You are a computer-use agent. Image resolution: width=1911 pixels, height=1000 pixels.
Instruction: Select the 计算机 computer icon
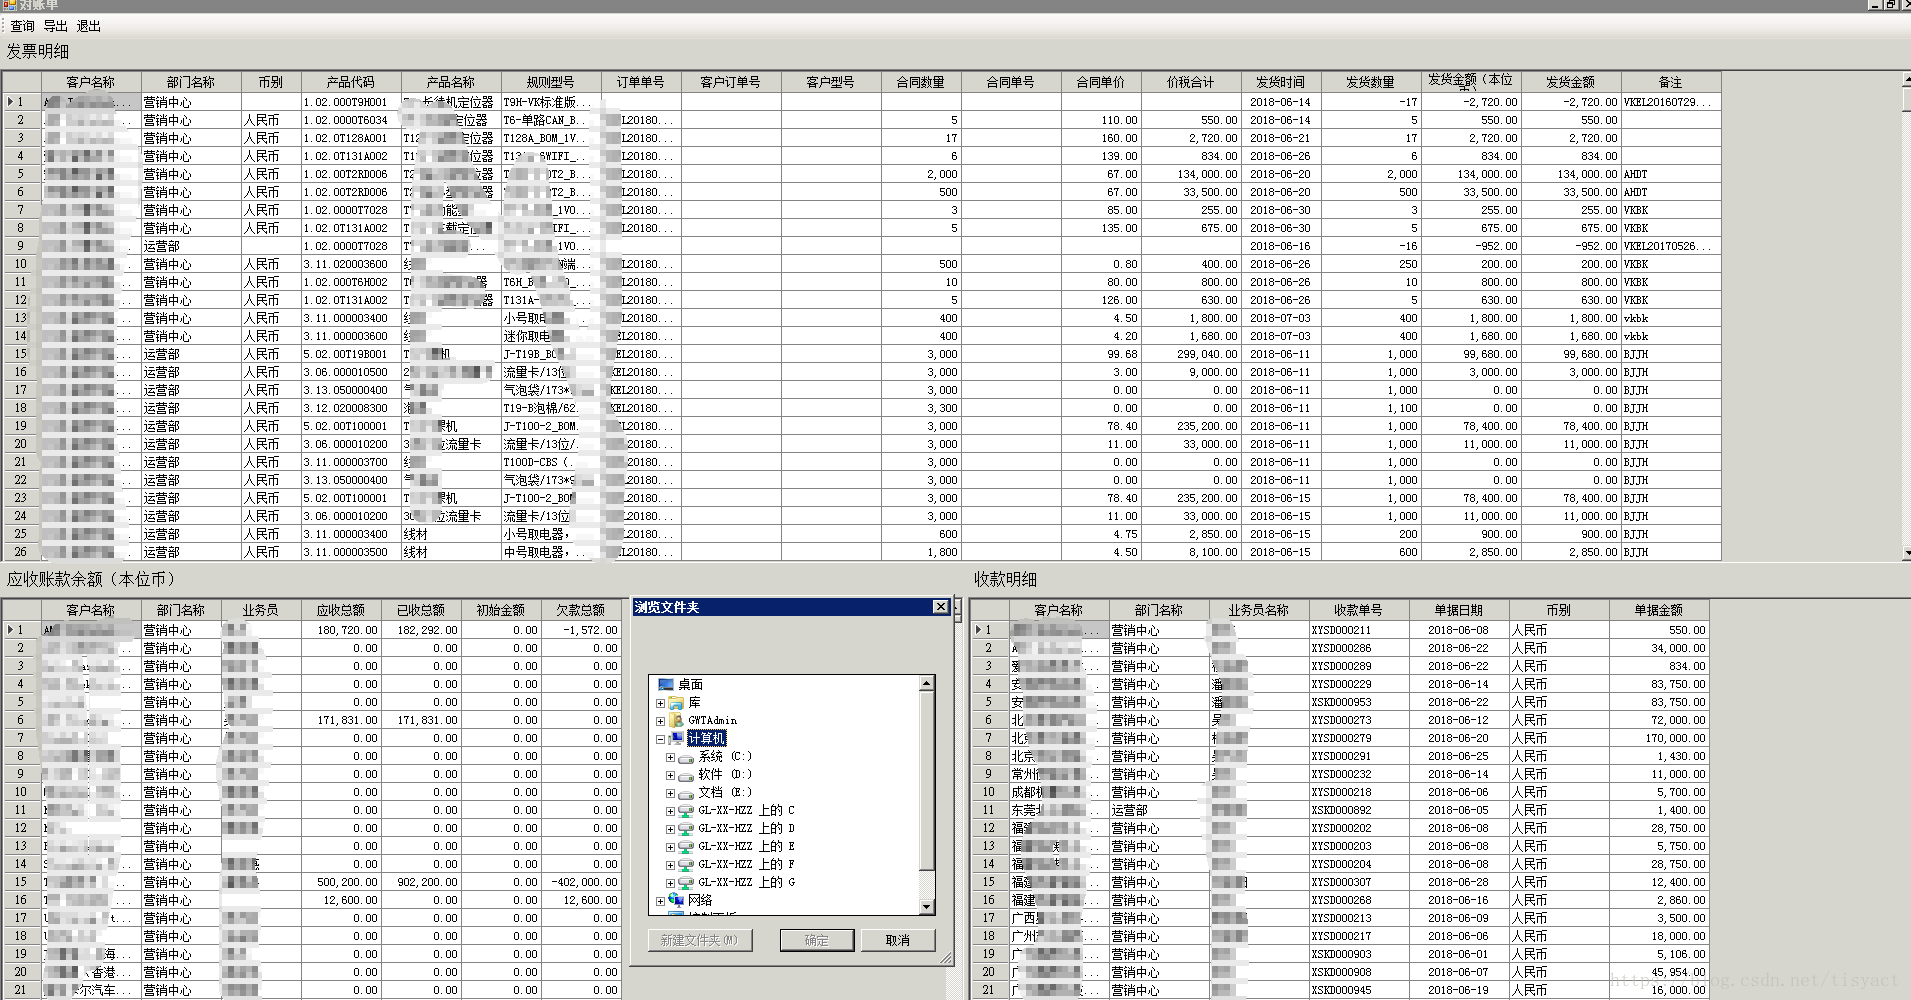tap(677, 739)
